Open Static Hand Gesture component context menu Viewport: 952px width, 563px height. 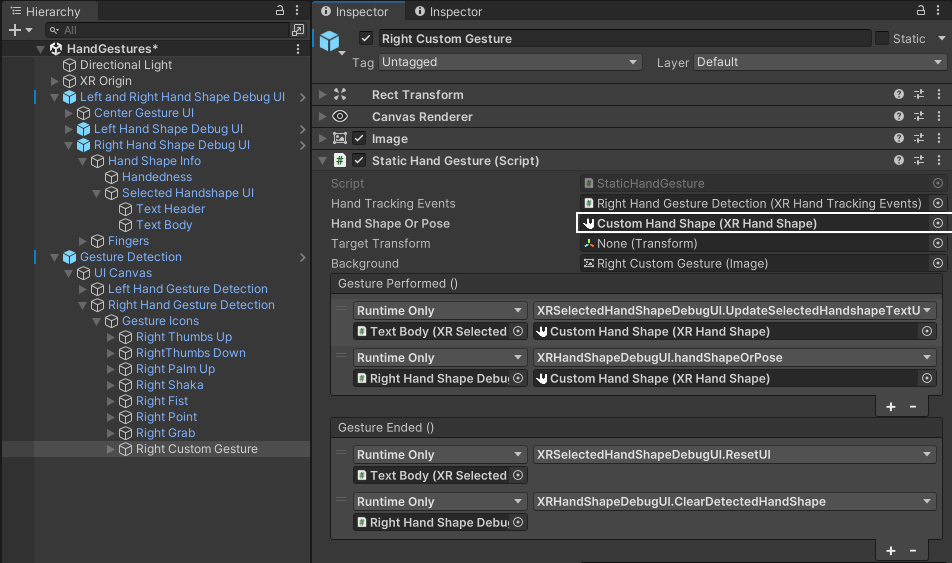point(939,161)
